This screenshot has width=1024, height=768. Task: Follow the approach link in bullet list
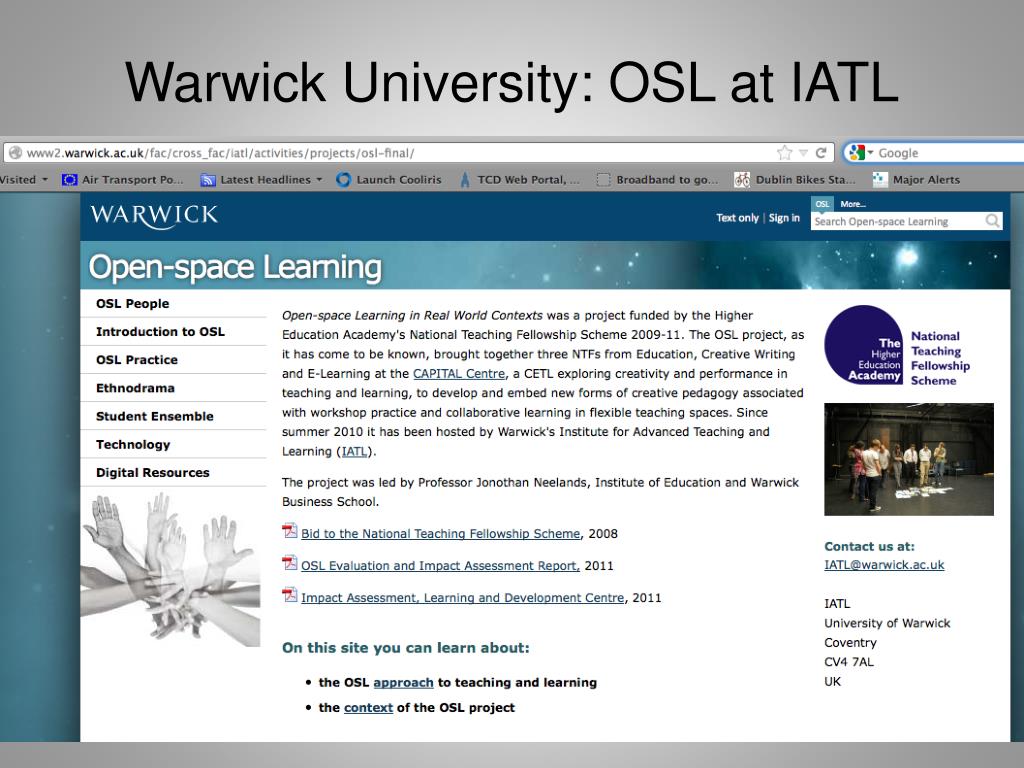tap(403, 682)
